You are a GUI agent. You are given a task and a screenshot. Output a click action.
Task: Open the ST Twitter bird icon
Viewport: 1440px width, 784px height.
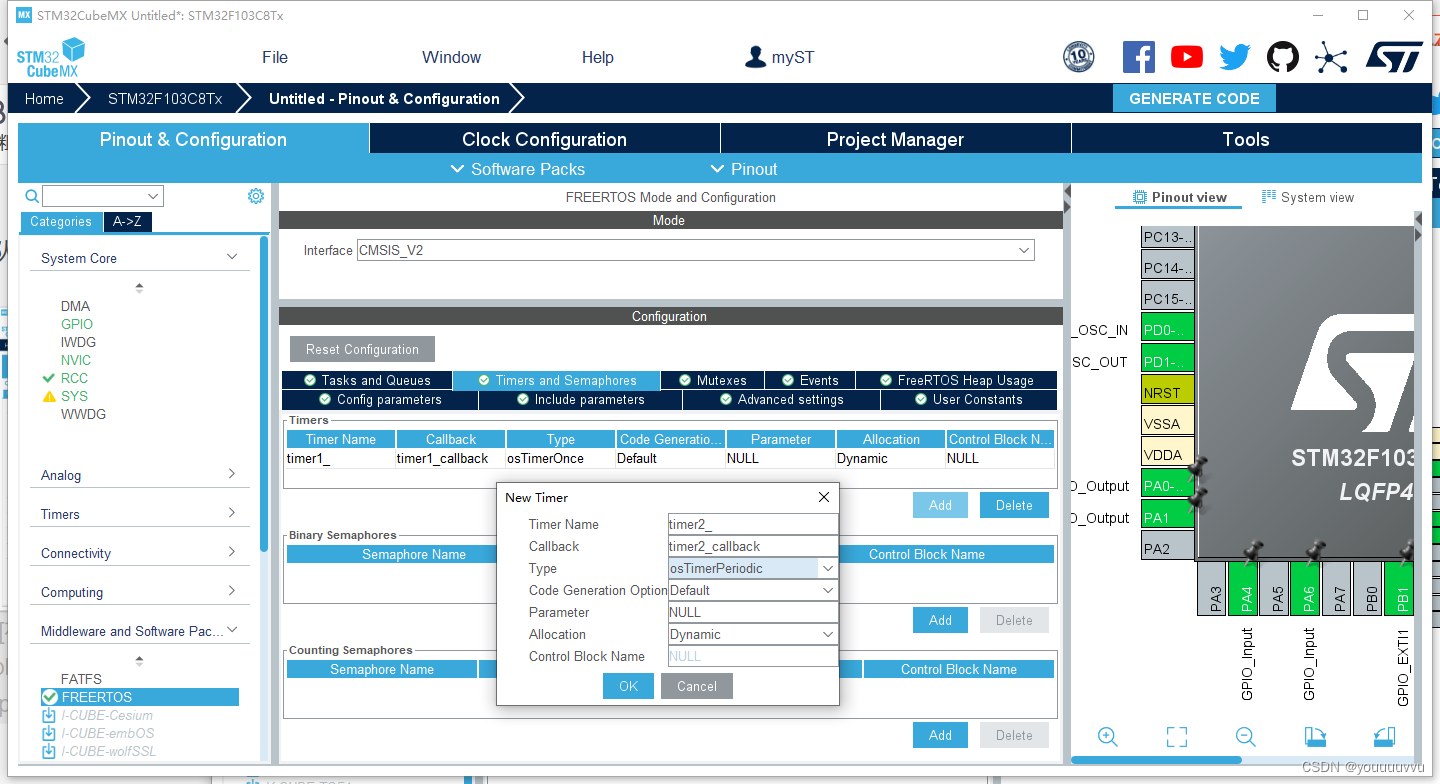(1235, 57)
